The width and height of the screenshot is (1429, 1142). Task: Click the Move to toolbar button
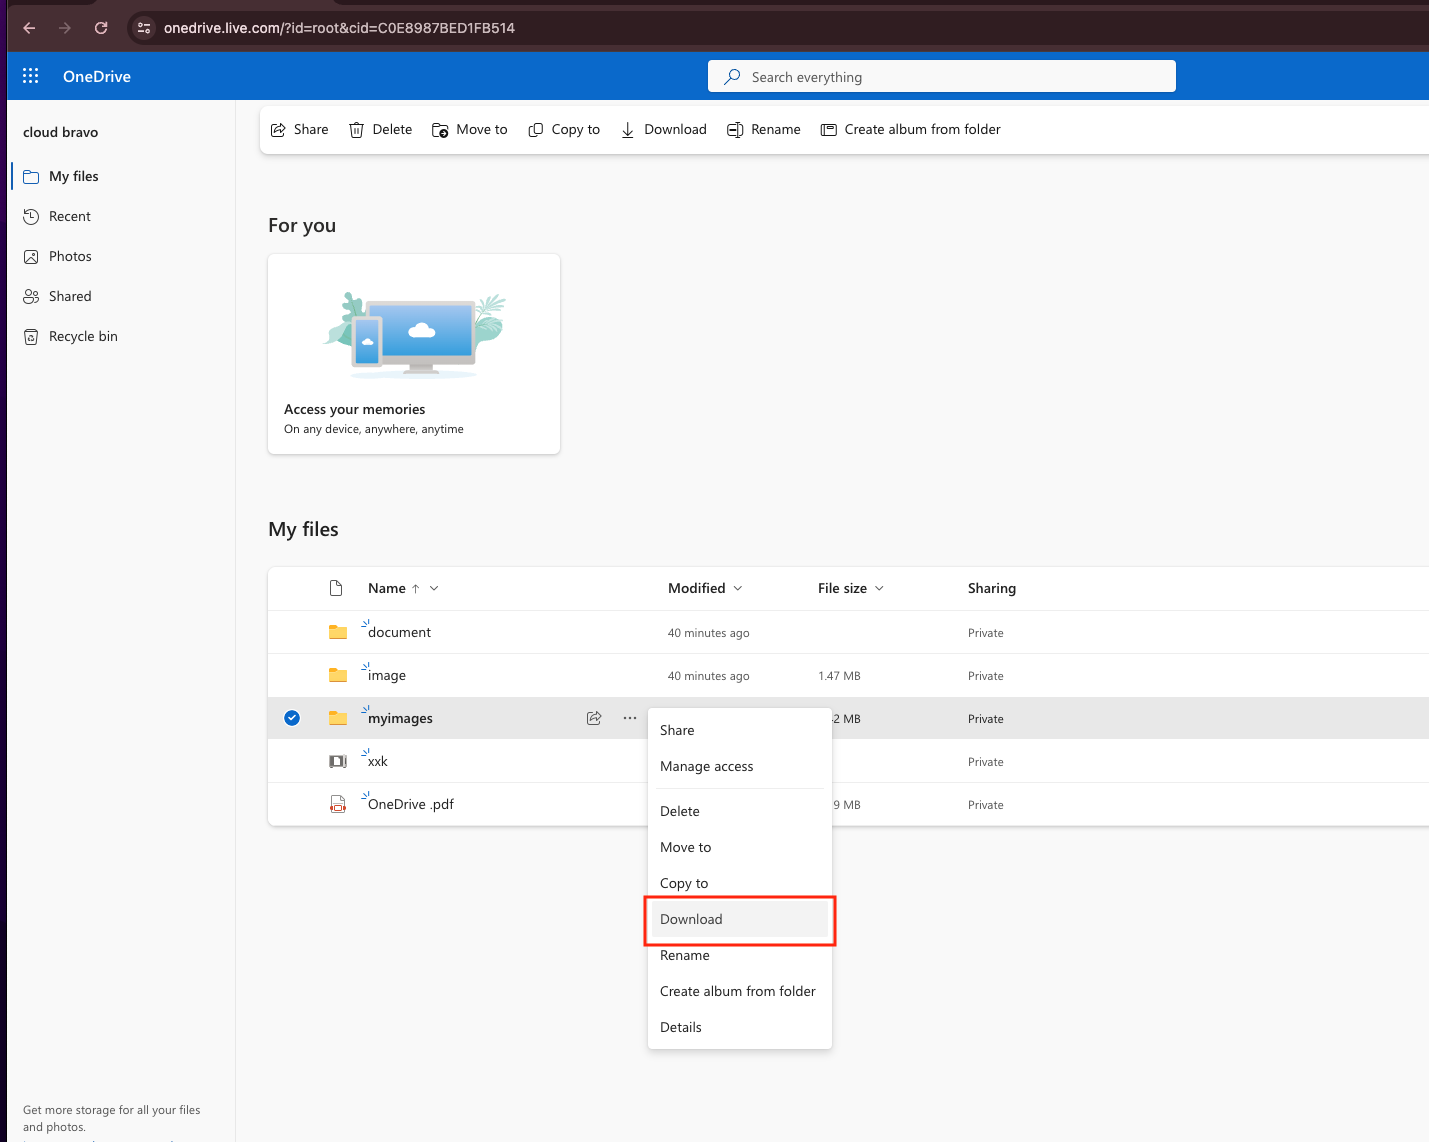click(470, 129)
